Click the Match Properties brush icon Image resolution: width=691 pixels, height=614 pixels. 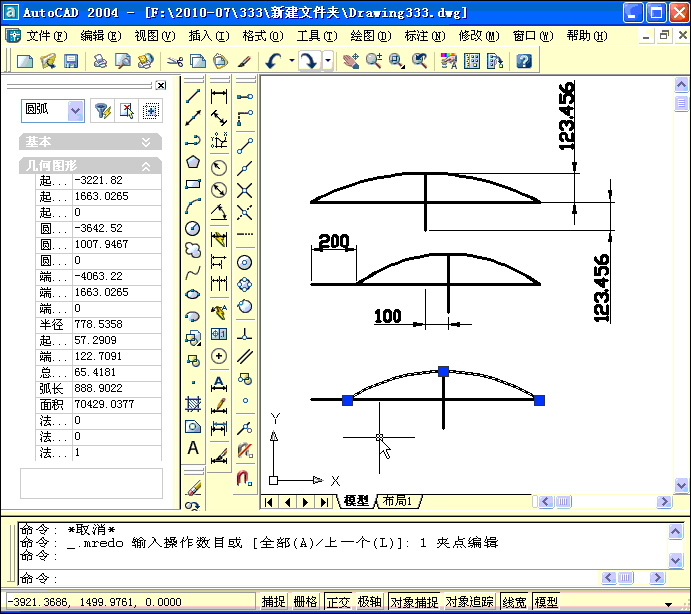coord(244,61)
